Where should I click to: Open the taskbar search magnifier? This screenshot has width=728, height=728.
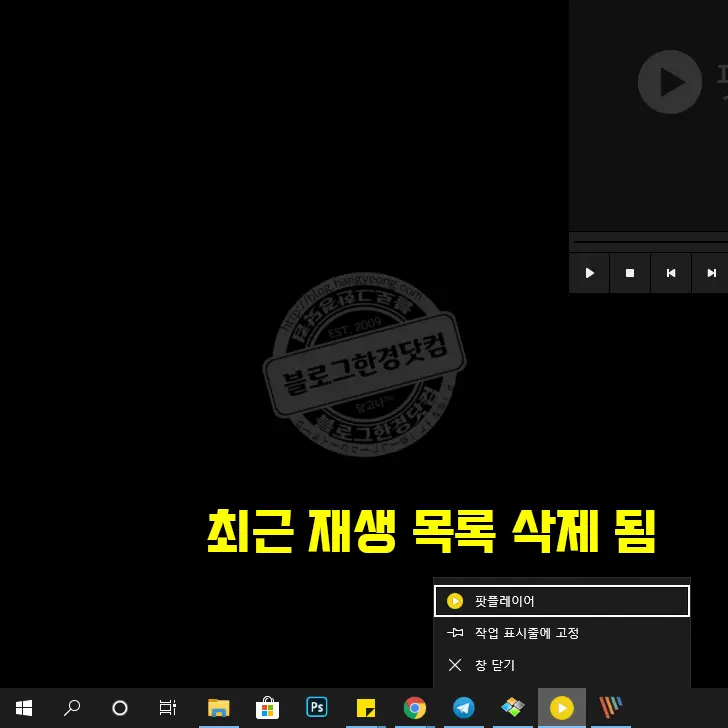click(x=72, y=708)
